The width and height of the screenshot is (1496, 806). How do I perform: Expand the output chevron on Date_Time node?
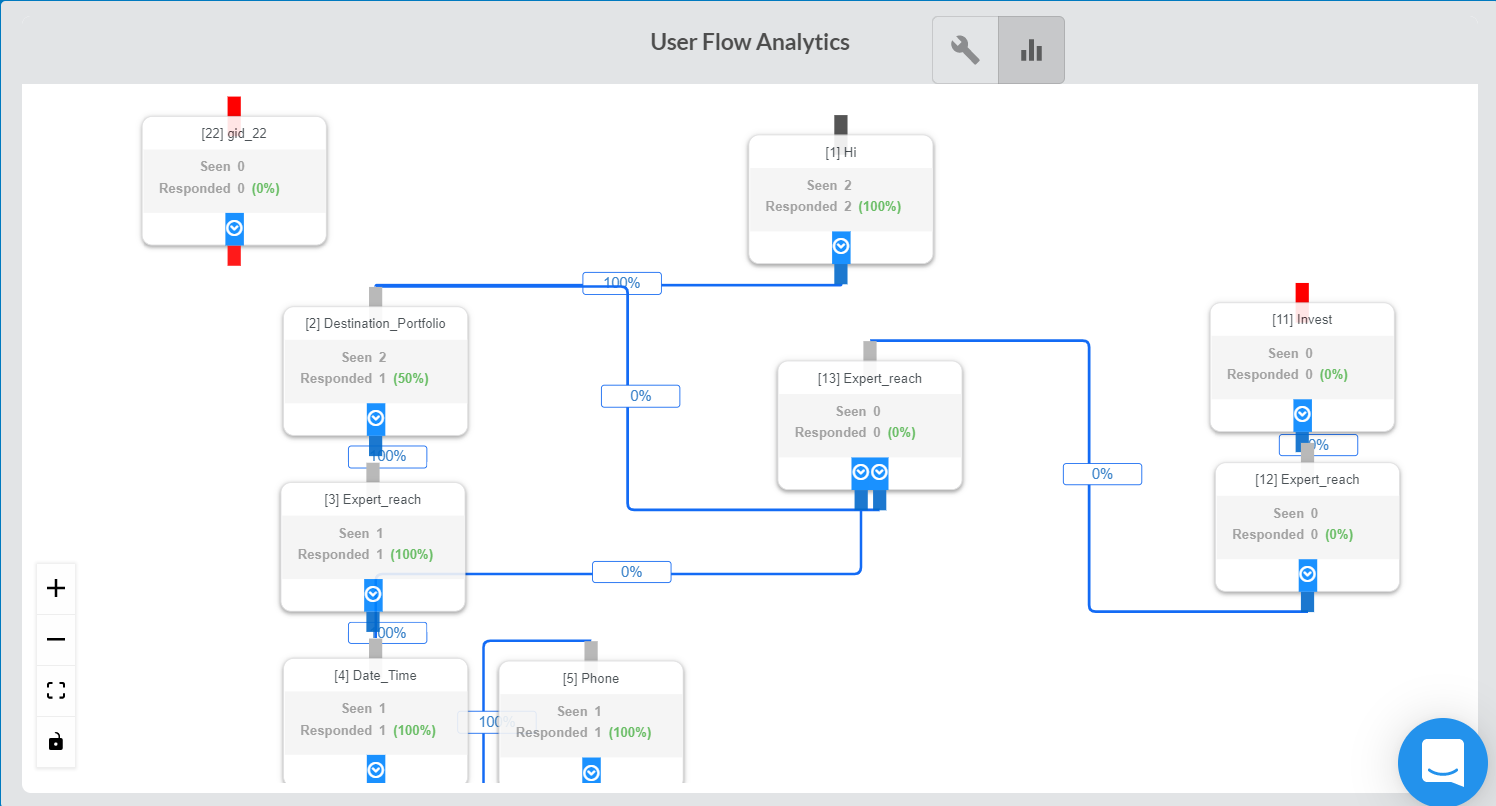[x=375, y=769]
